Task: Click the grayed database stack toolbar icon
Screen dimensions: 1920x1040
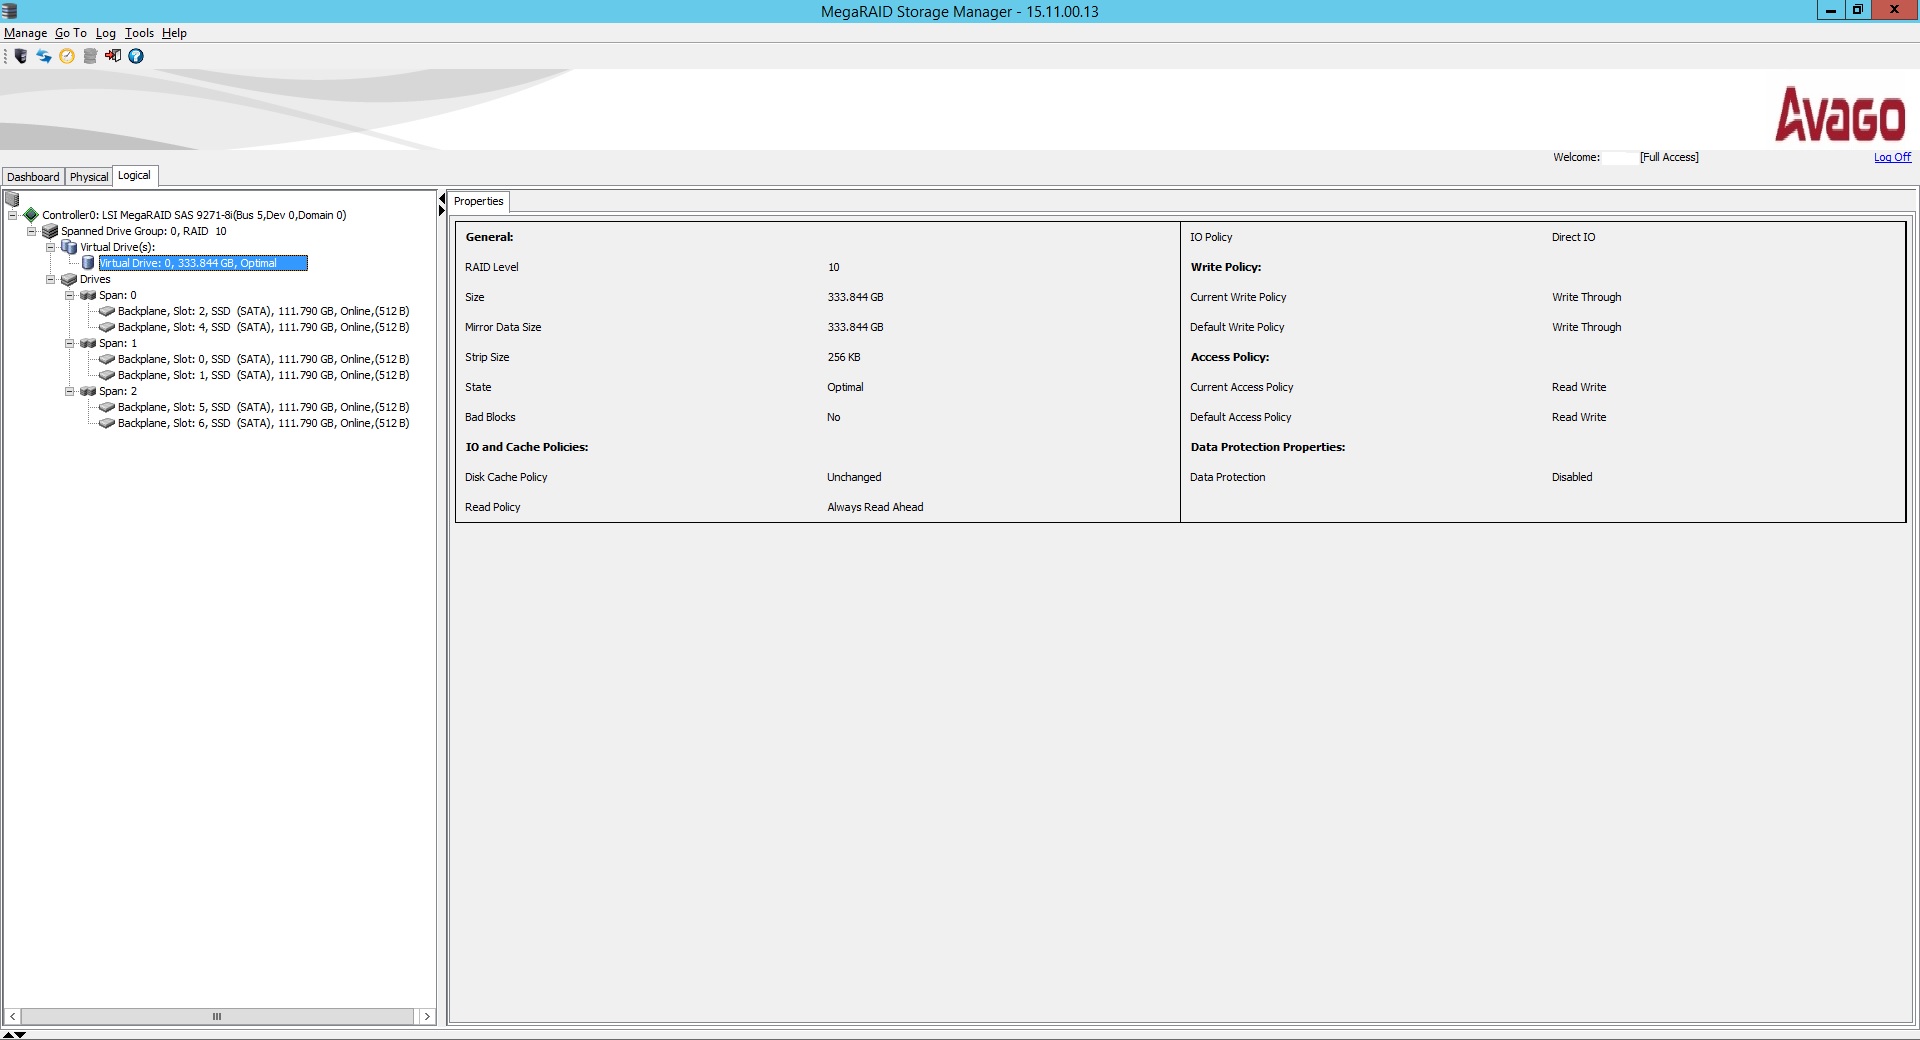Action: pos(90,56)
